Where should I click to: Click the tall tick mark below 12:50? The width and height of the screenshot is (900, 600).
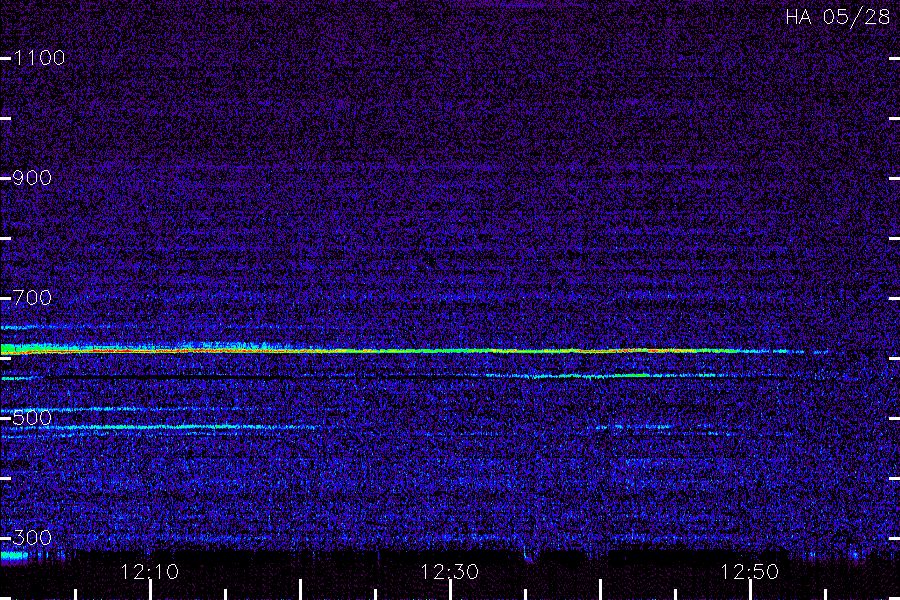click(750, 590)
